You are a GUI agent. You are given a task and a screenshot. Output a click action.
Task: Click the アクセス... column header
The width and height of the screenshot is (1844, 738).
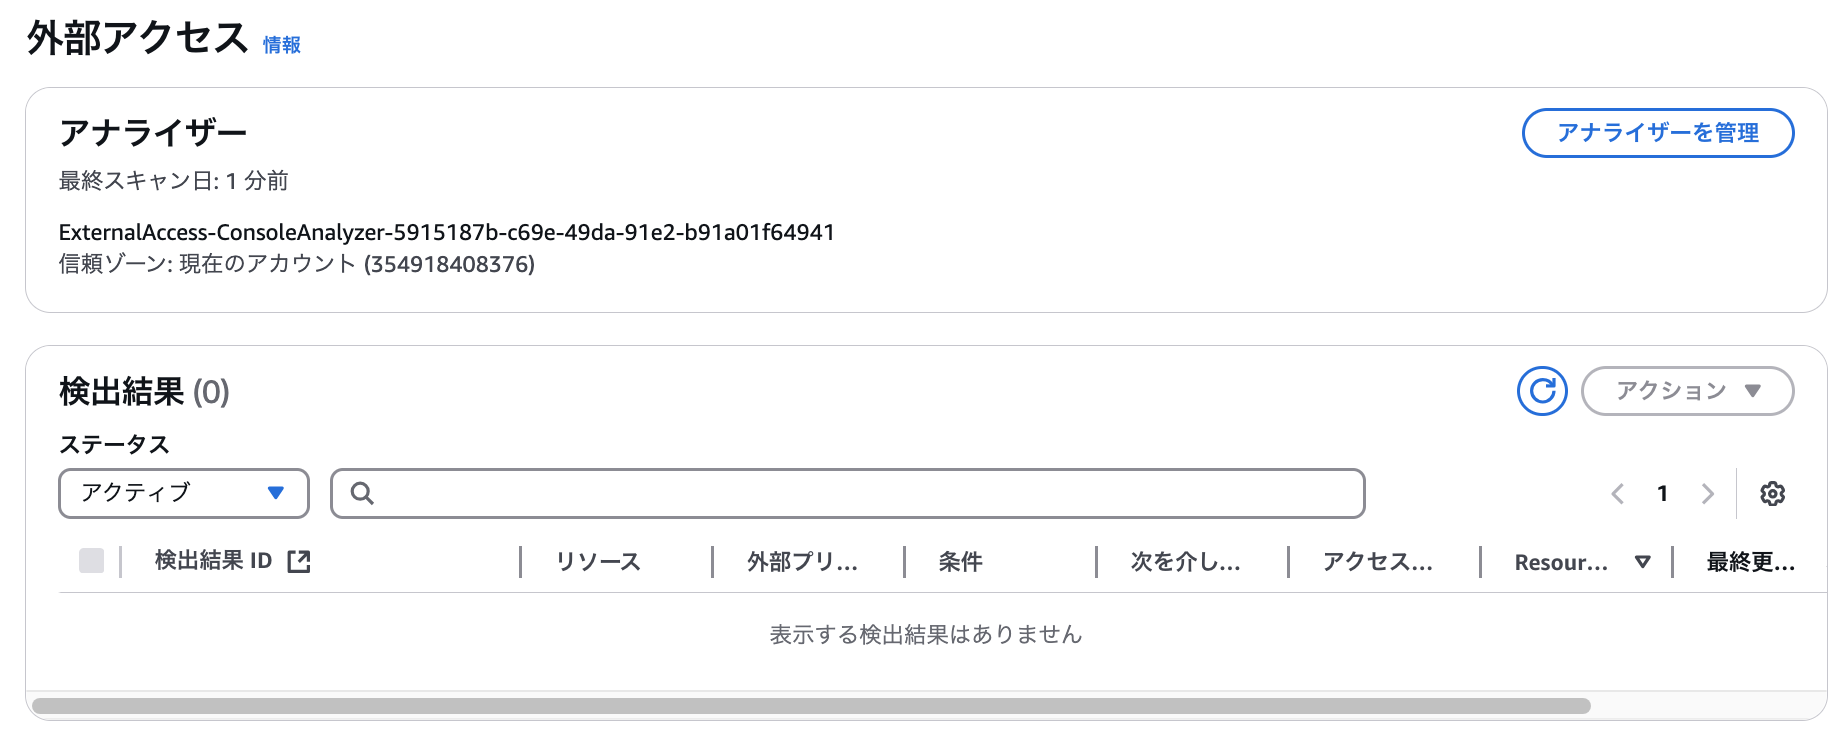1377,562
